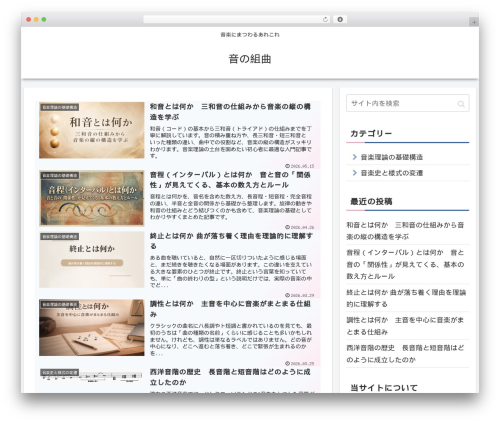Click the date under the 終止とは何か article
The width and height of the screenshot is (500, 423).
click(x=299, y=295)
